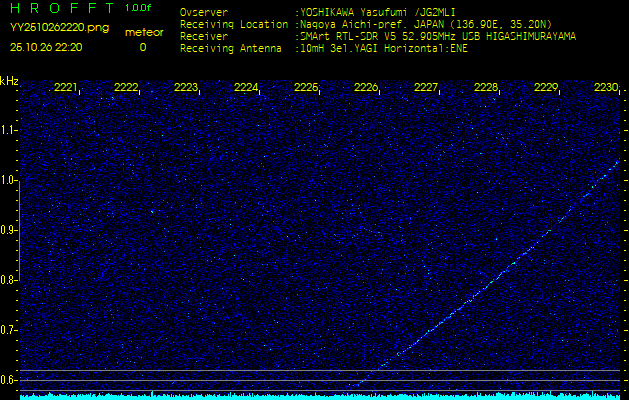Select the 1.1 frequency axis label

(9, 130)
